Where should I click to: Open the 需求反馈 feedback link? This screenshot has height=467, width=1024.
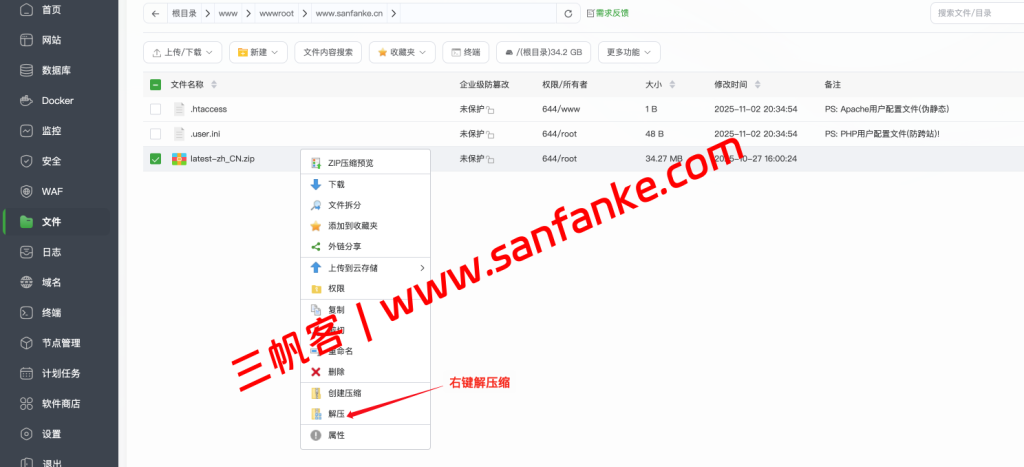608,13
